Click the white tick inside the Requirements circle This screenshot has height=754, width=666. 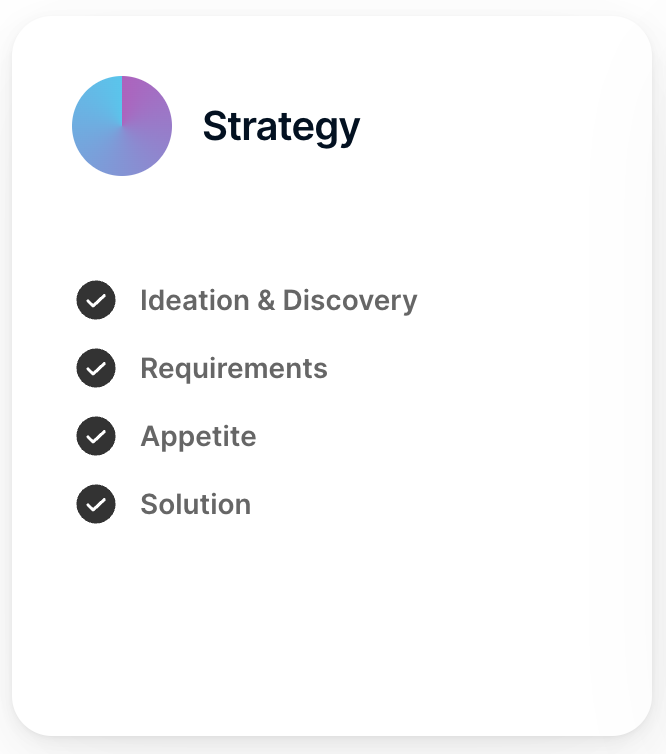pyautogui.click(x=96, y=368)
